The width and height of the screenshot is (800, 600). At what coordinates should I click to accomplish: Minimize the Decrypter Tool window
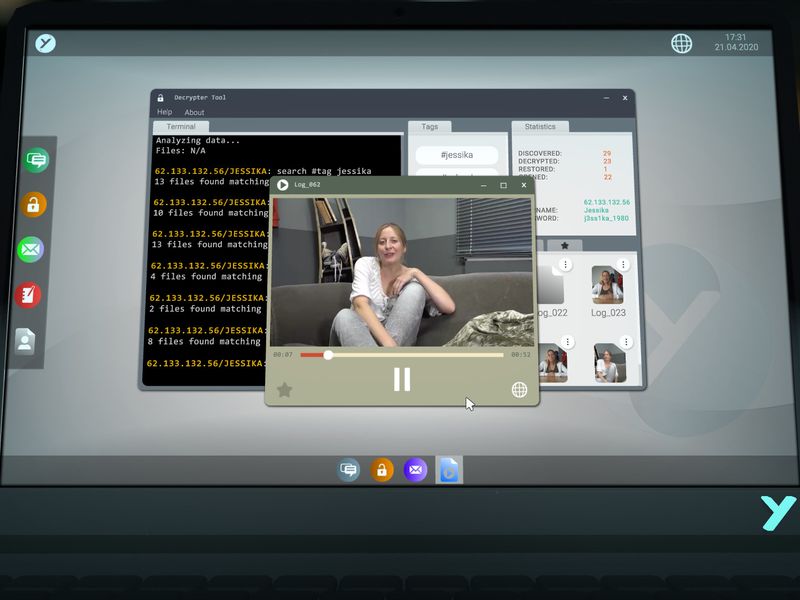point(606,98)
